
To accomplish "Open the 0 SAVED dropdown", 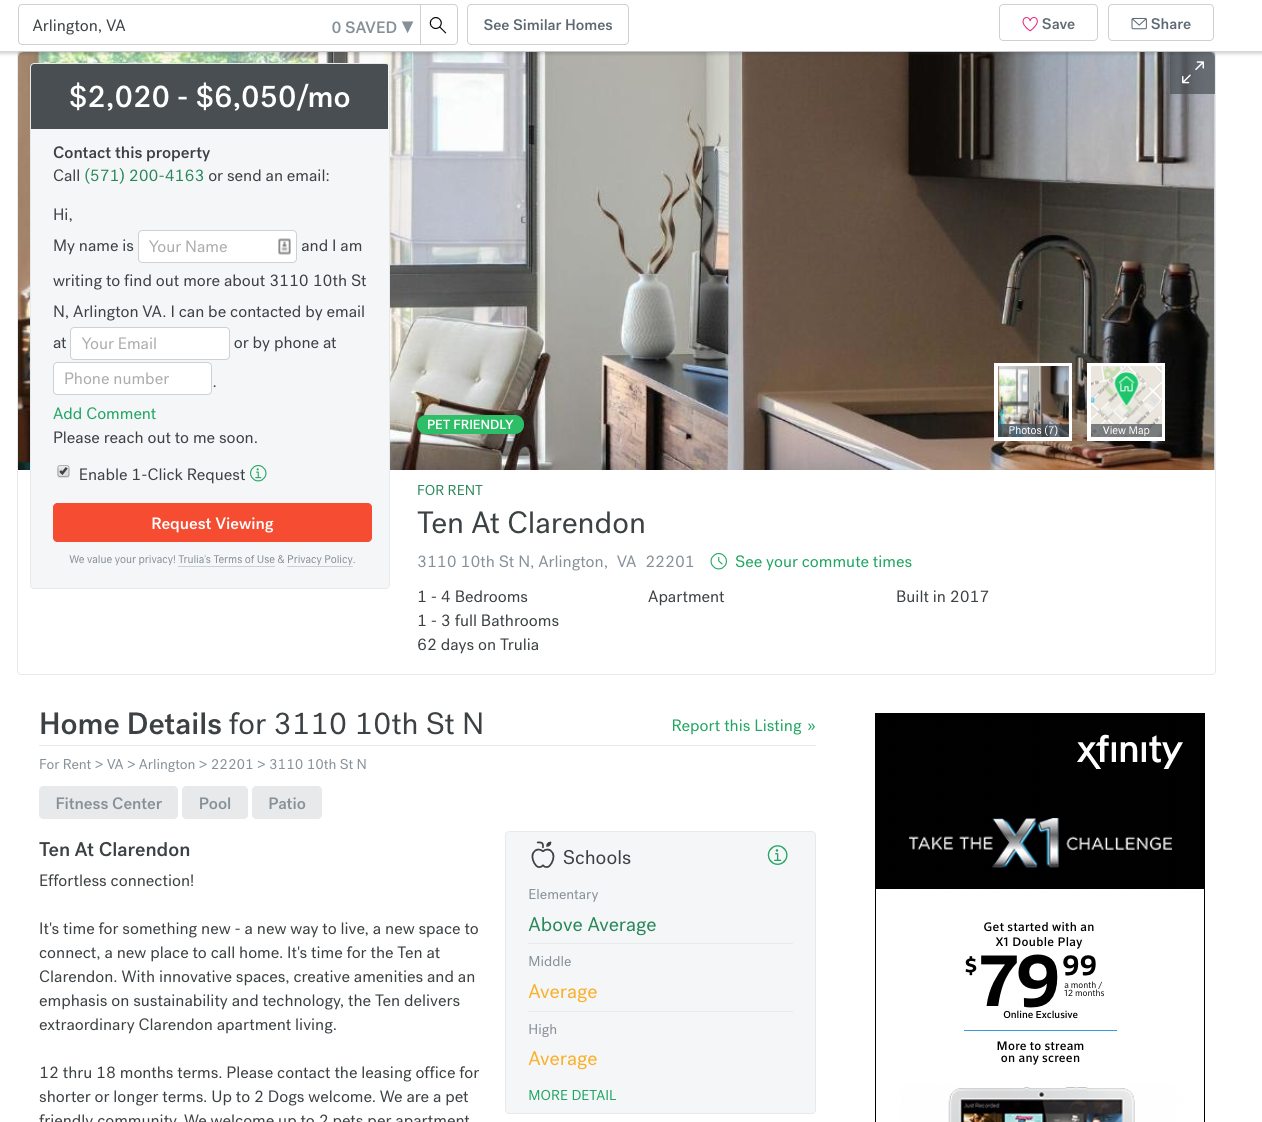I will tap(372, 27).
